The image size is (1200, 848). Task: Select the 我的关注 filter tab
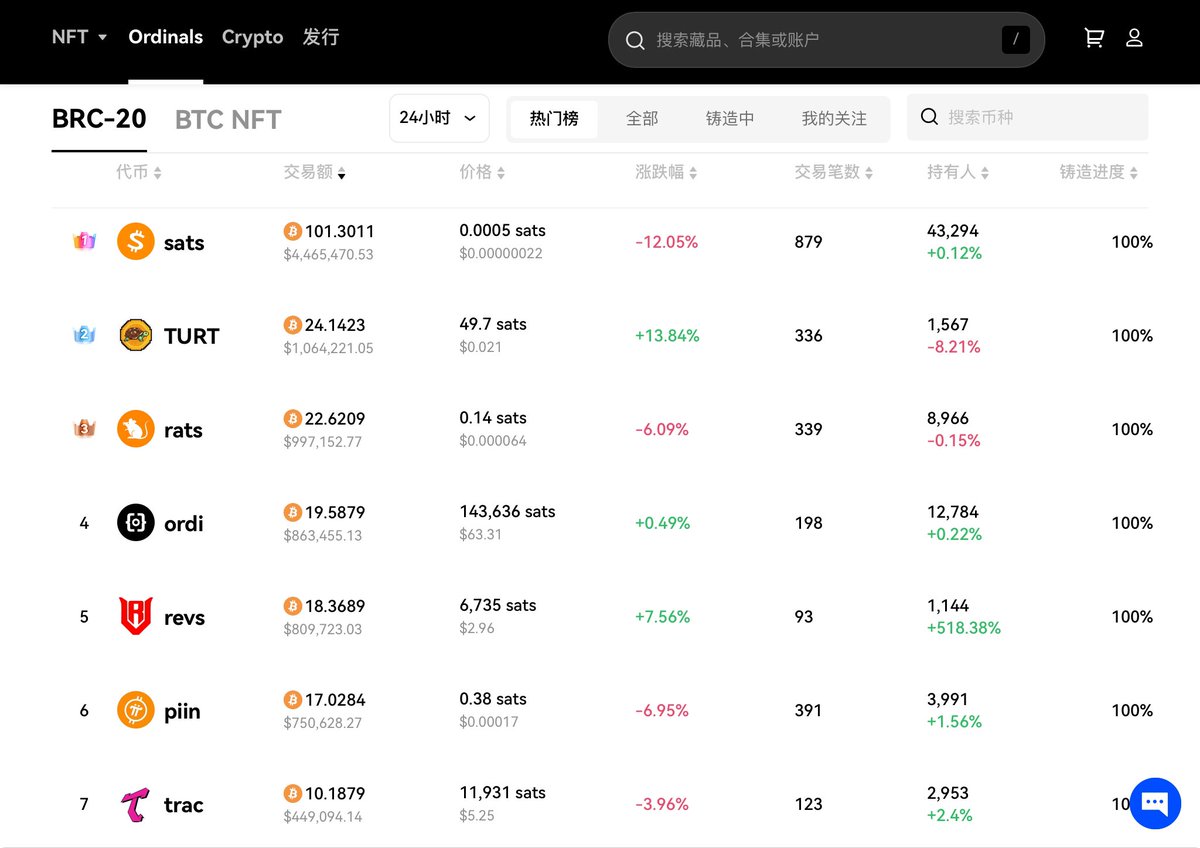[834, 118]
